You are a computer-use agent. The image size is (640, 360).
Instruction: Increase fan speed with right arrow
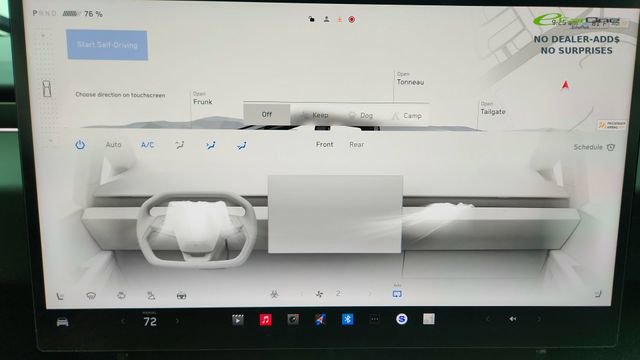pos(370,293)
